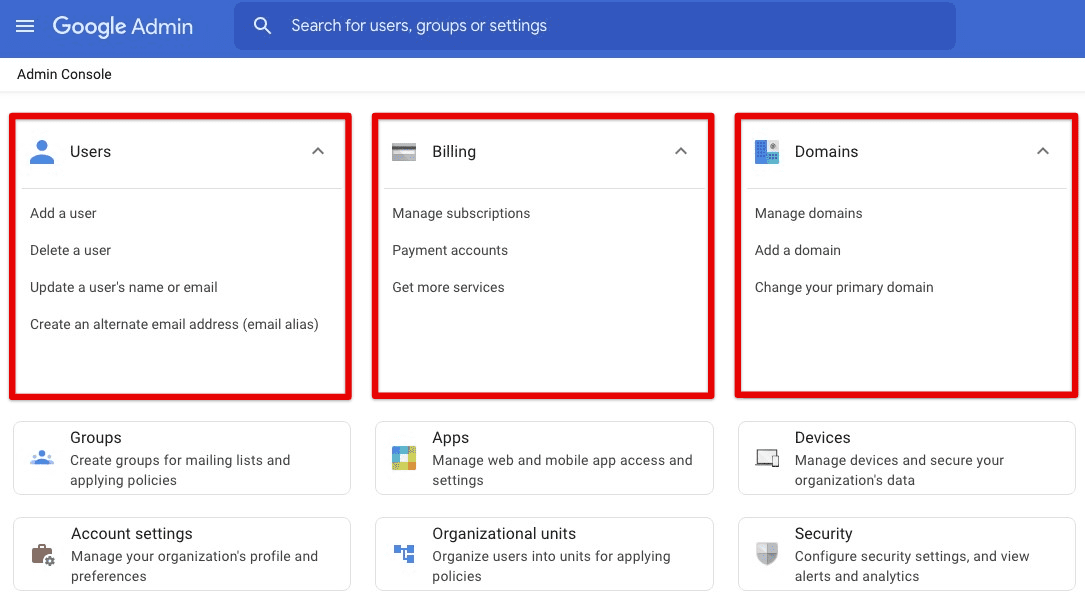1085x599 pixels.
Task: Click 'Manage web and mobile app access' description
Action: click(x=562, y=470)
